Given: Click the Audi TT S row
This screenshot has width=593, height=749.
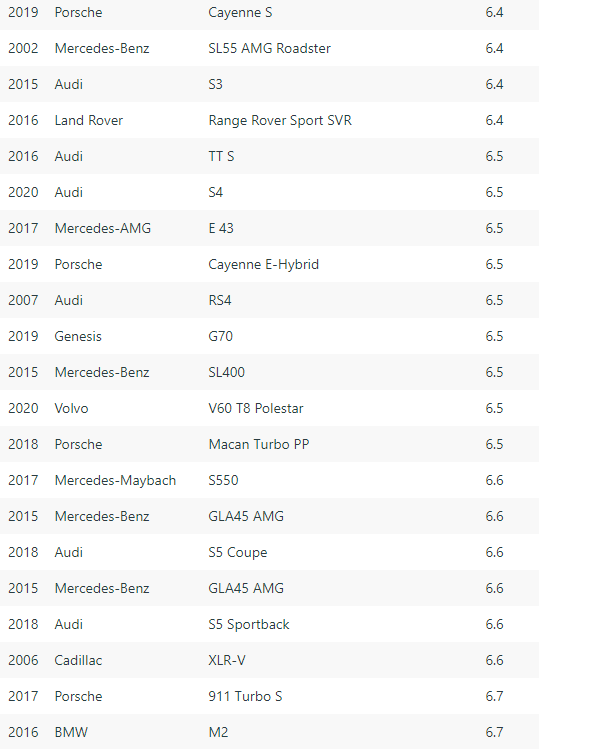Looking at the screenshot, I should click(270, 156).
